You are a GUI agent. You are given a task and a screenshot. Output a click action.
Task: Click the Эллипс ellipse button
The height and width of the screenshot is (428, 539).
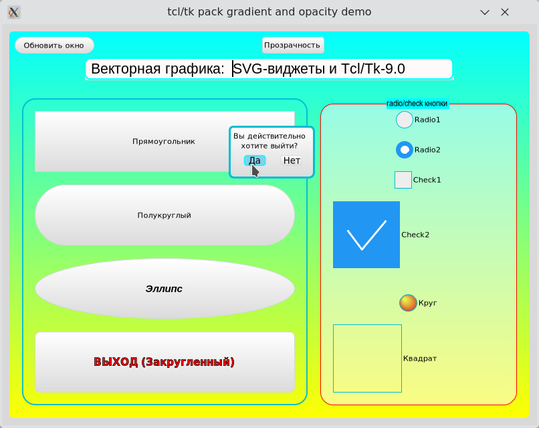165,289
